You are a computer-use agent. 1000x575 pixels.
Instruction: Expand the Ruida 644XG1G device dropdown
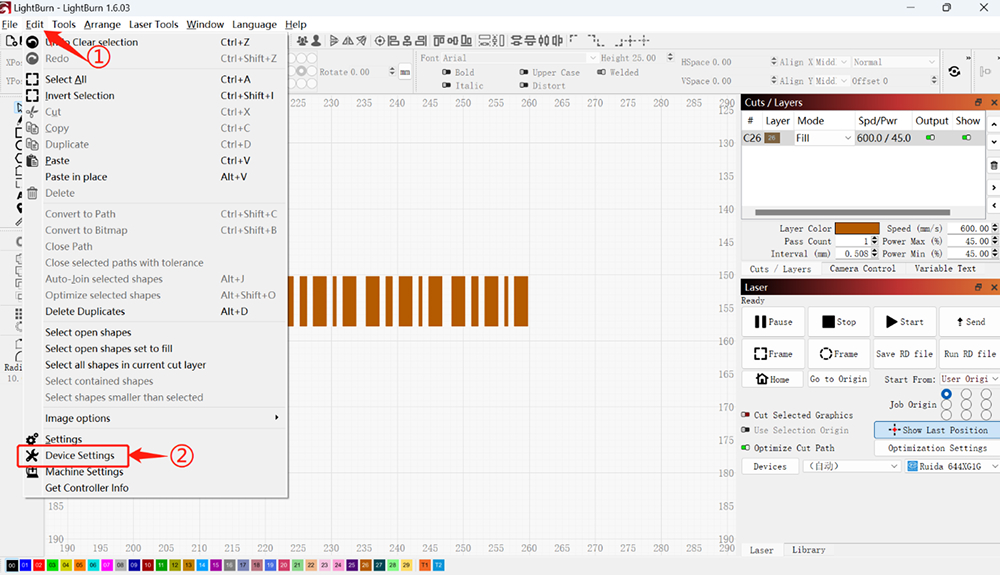pos(950,467)
